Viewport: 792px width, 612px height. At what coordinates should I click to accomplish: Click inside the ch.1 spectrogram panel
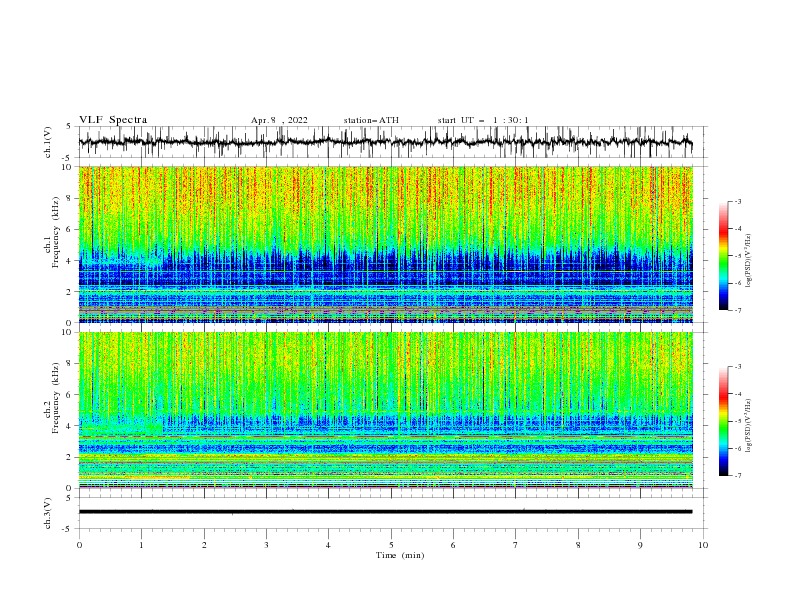[385, 244]
